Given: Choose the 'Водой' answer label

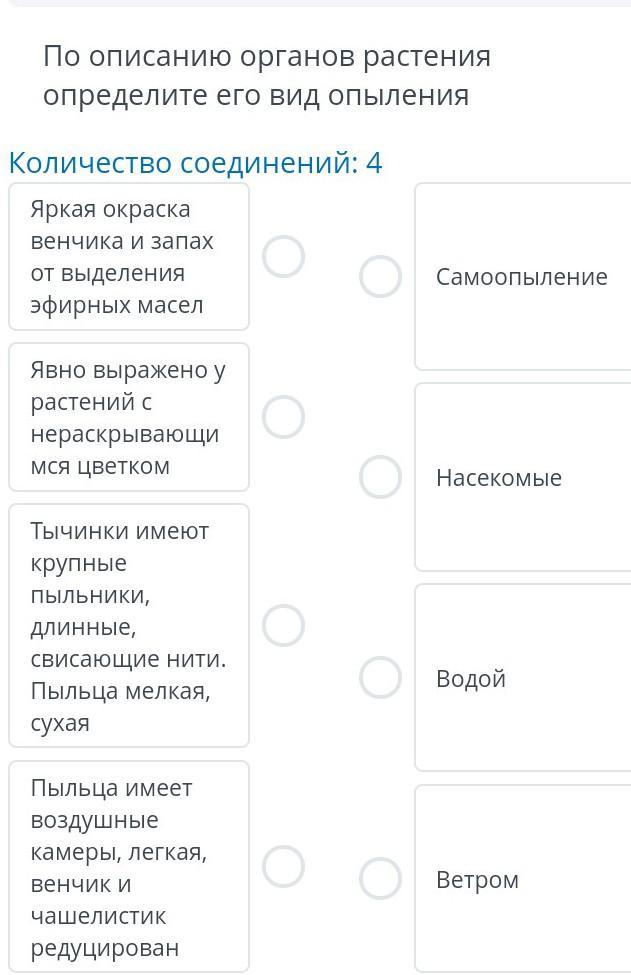Looking at the screenshot, I should [x=471, y=679].
